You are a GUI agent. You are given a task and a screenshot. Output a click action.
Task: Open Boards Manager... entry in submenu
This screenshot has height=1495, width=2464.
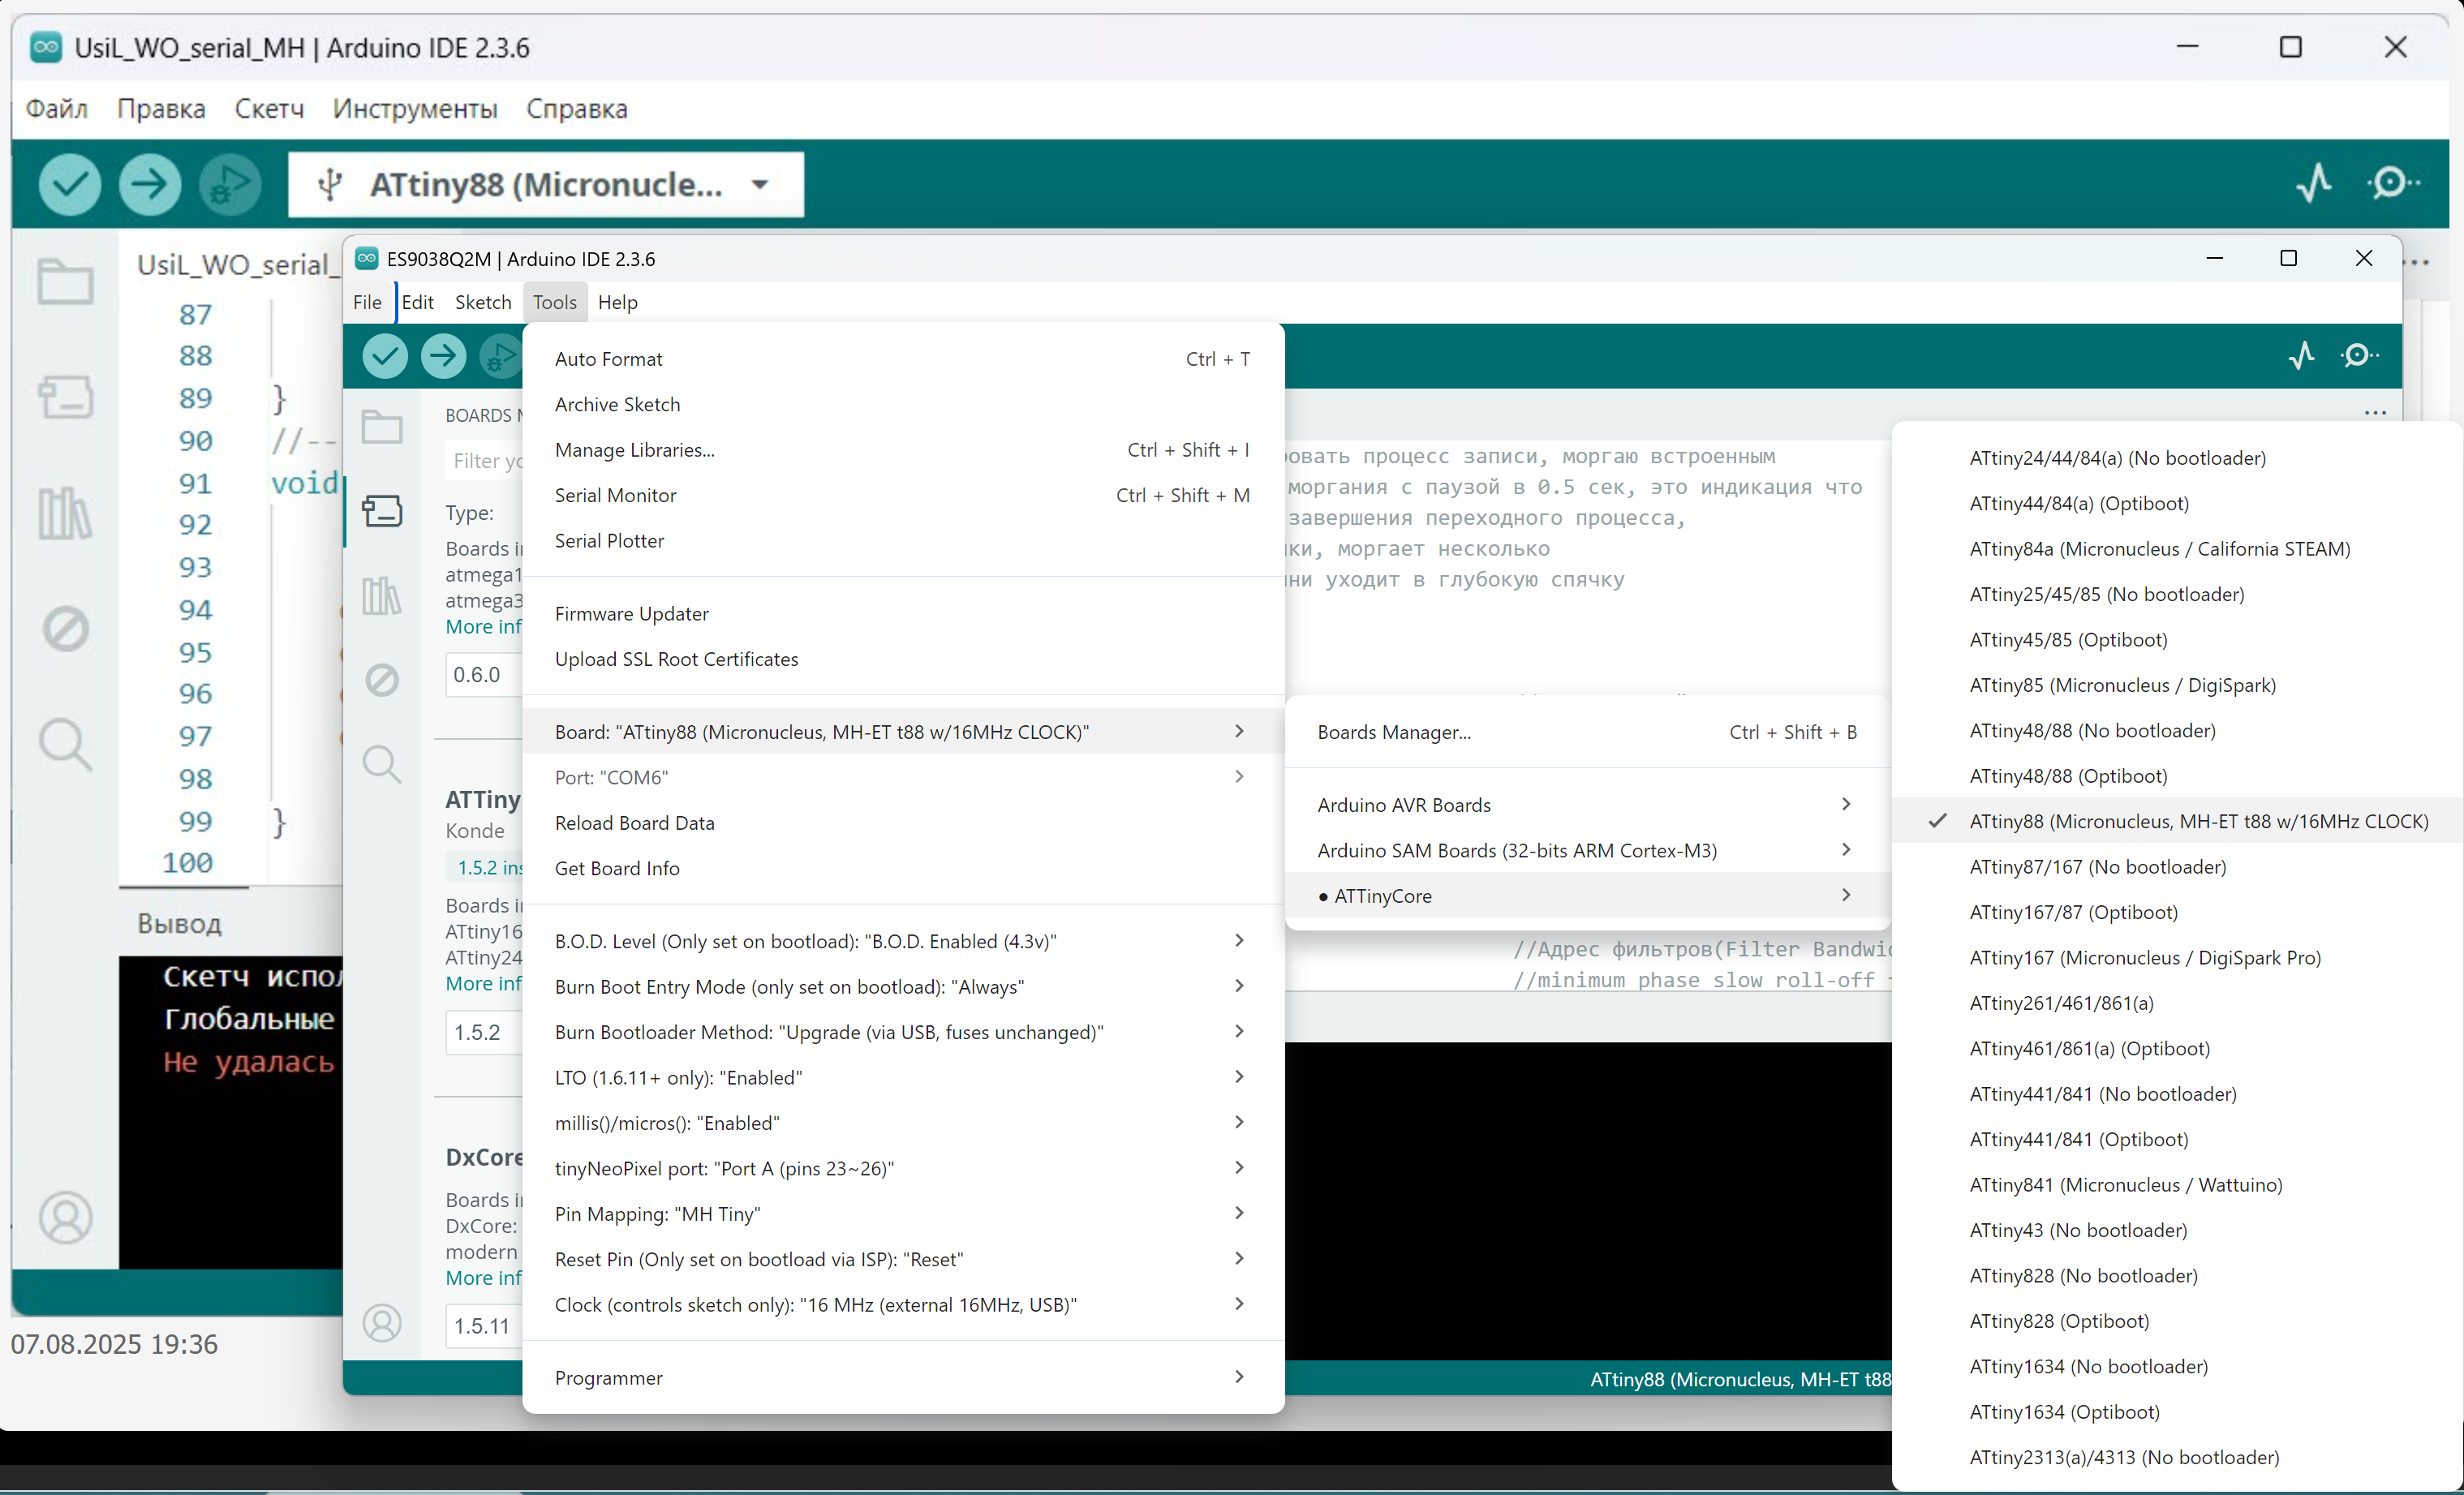[1587, 732]
